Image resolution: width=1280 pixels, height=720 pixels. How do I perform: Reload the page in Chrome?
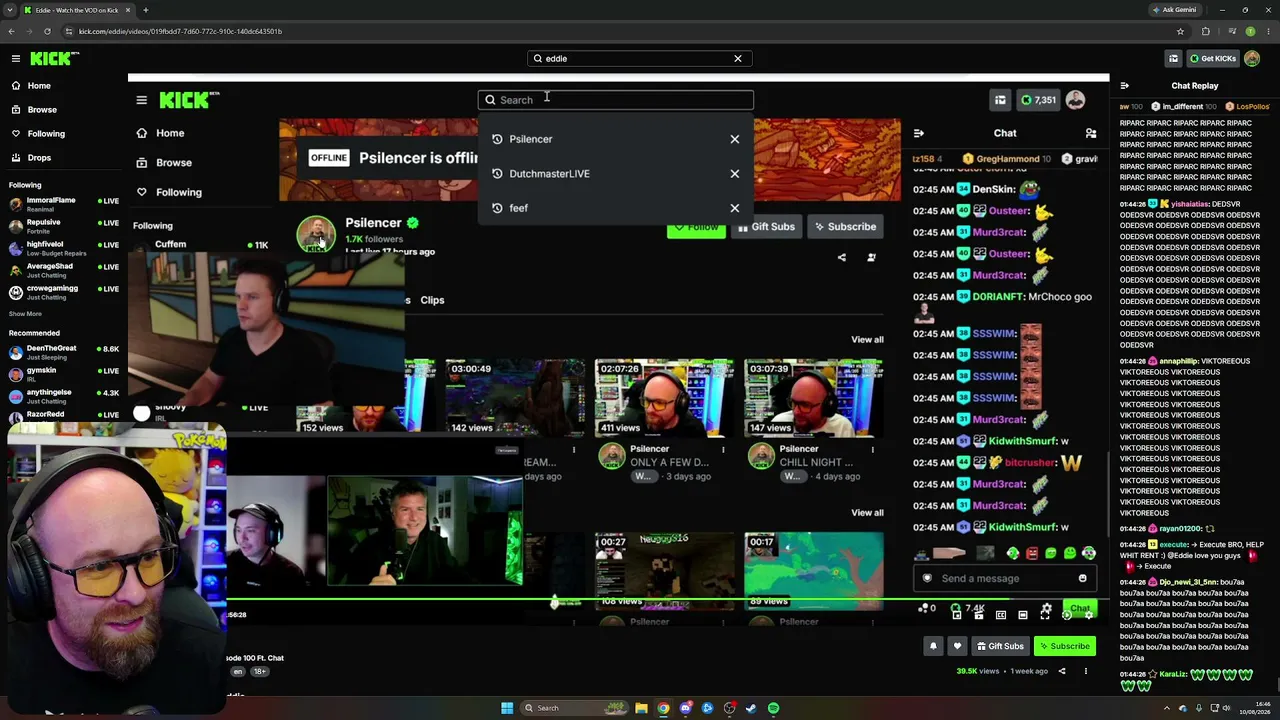47,31
